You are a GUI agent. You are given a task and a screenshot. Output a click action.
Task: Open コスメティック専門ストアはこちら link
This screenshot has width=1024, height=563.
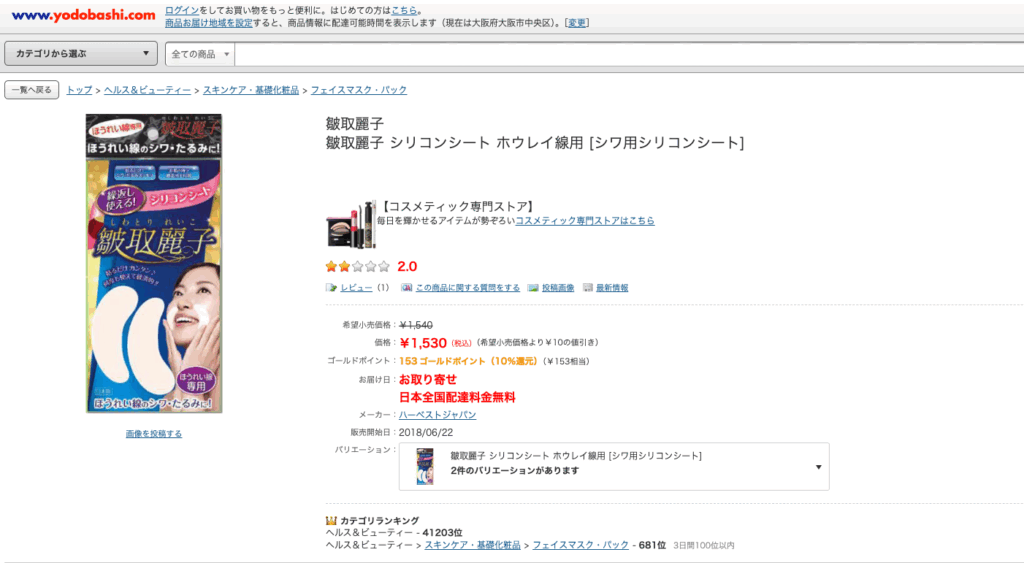point(584,221)
